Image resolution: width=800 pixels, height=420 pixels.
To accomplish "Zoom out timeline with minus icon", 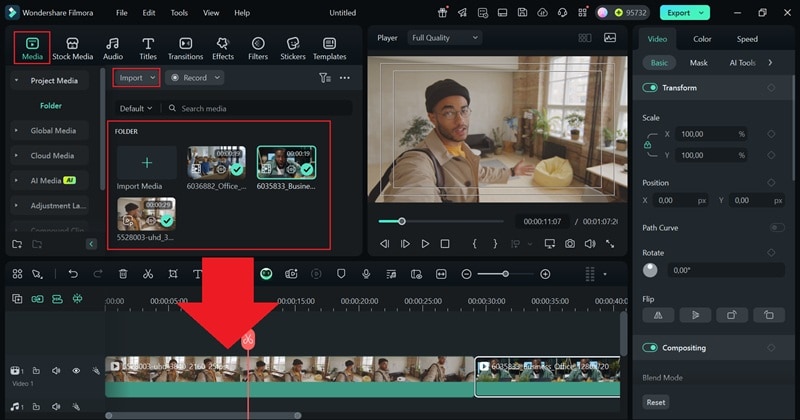I will coord(466,274).
